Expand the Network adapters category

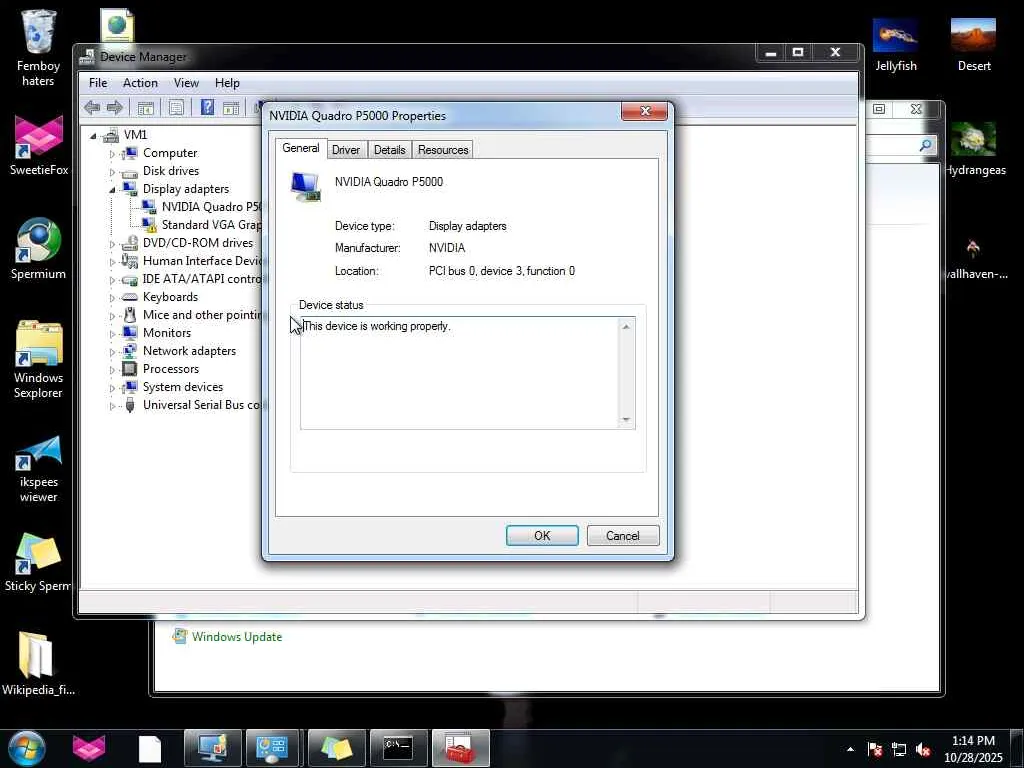point(112,353)
